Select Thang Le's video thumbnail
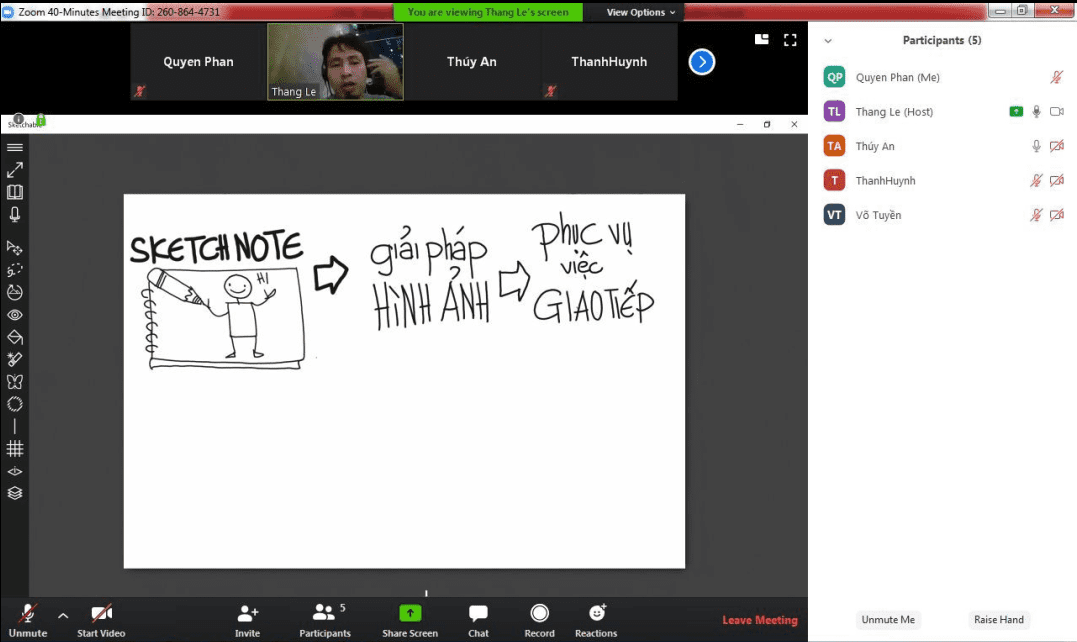Image resolution: width=1077 pixels, height=642 pixels. click(335, 62)
